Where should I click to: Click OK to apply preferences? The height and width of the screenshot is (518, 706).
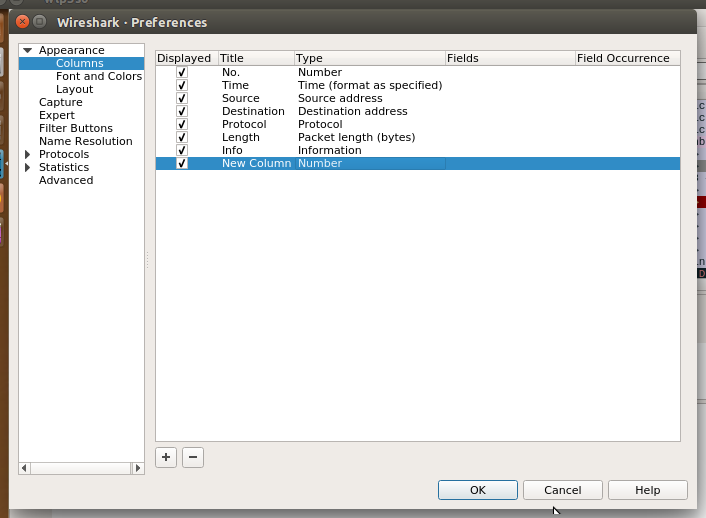(x=478, y=490)
